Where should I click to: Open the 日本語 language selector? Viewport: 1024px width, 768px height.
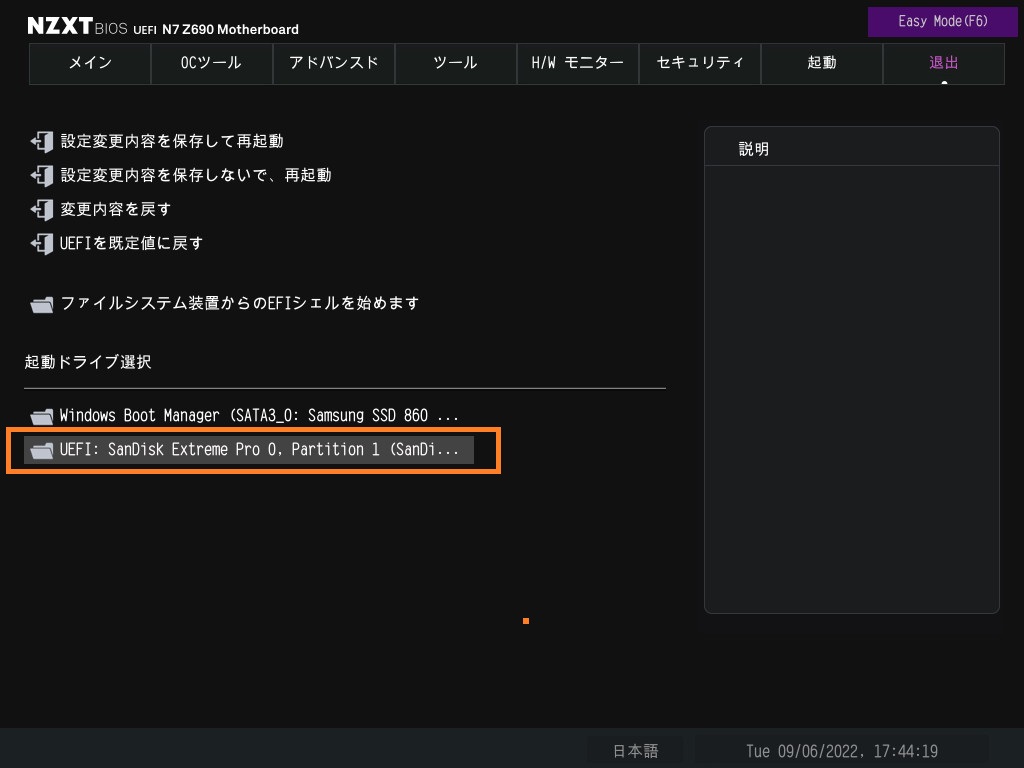(635, 751)
